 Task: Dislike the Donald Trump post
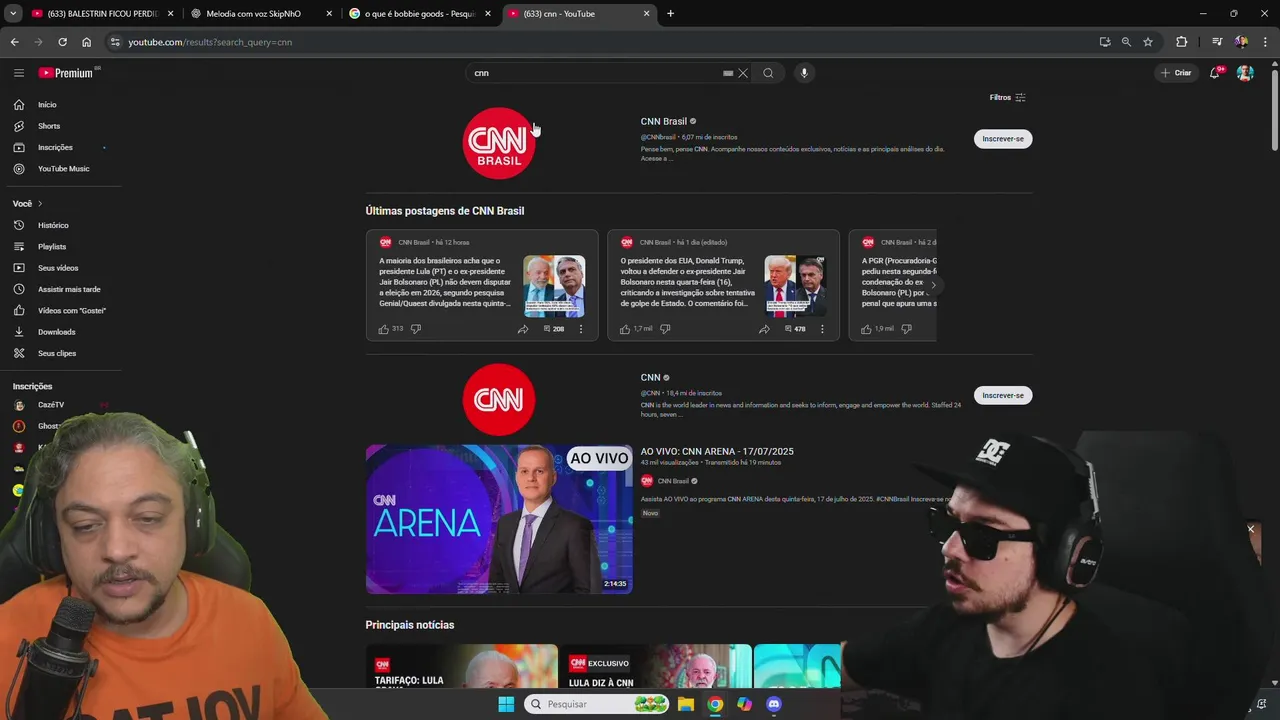665,329
